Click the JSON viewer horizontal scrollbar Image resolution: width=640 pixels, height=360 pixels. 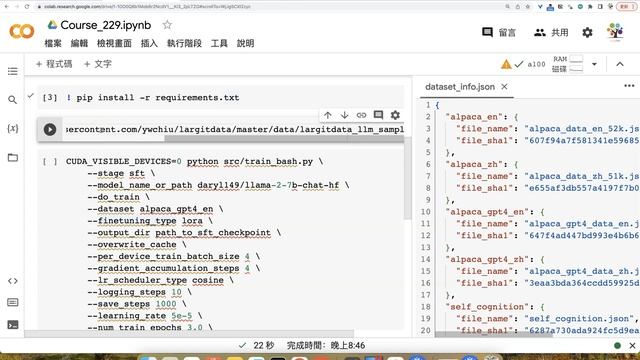coord(494,334)
